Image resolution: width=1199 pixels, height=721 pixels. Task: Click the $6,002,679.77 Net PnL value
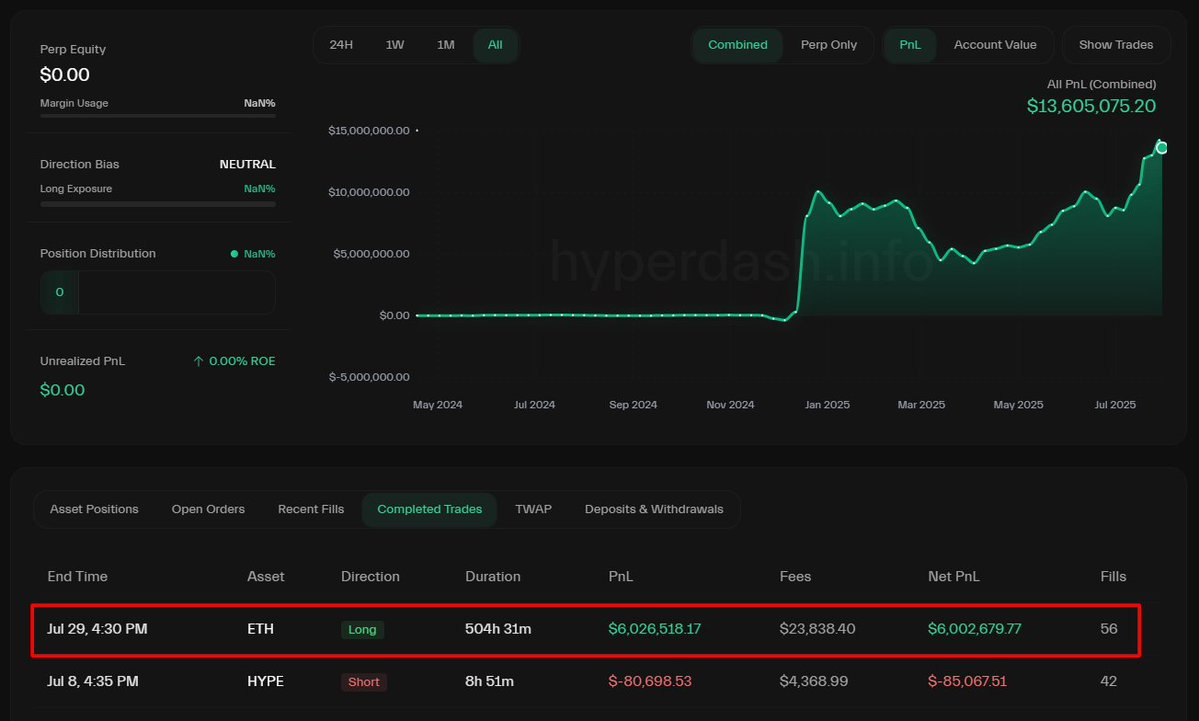click(x=974, y=628)
